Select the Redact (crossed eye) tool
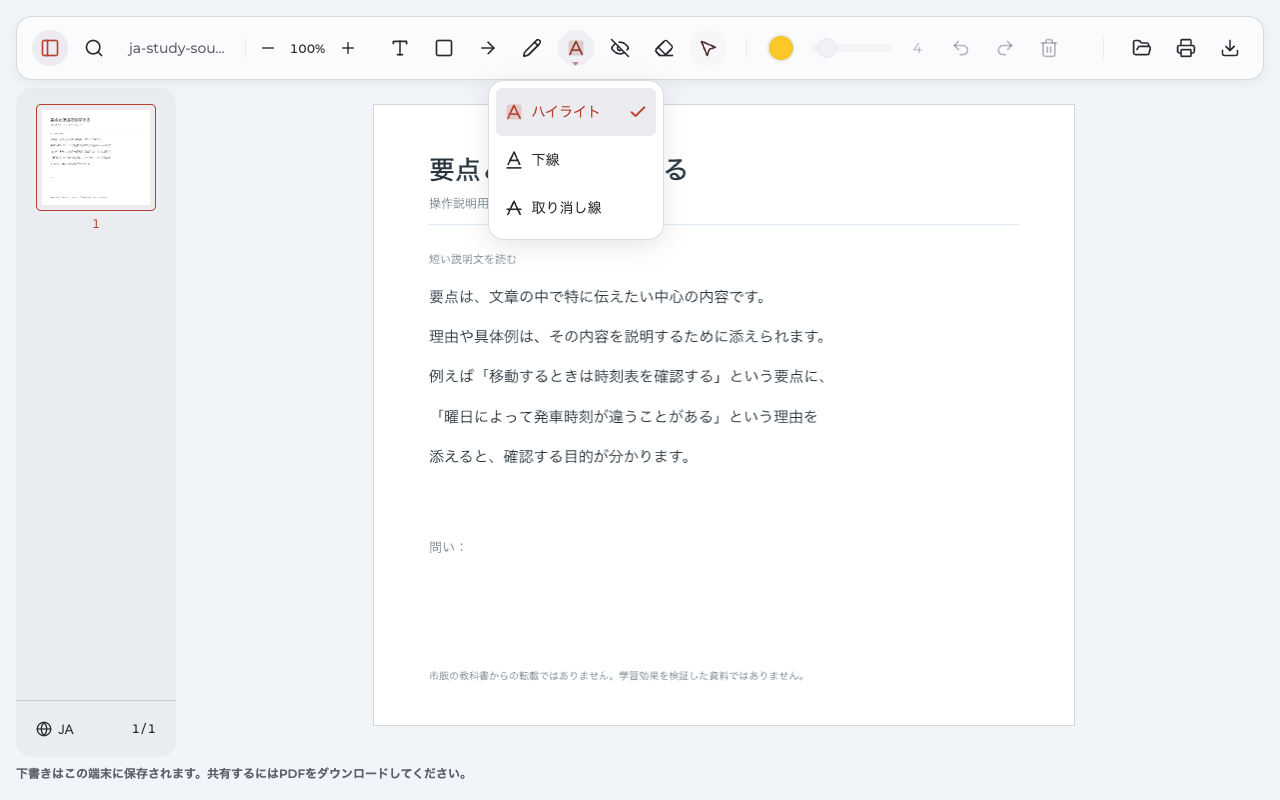 (x=620, y=48)
